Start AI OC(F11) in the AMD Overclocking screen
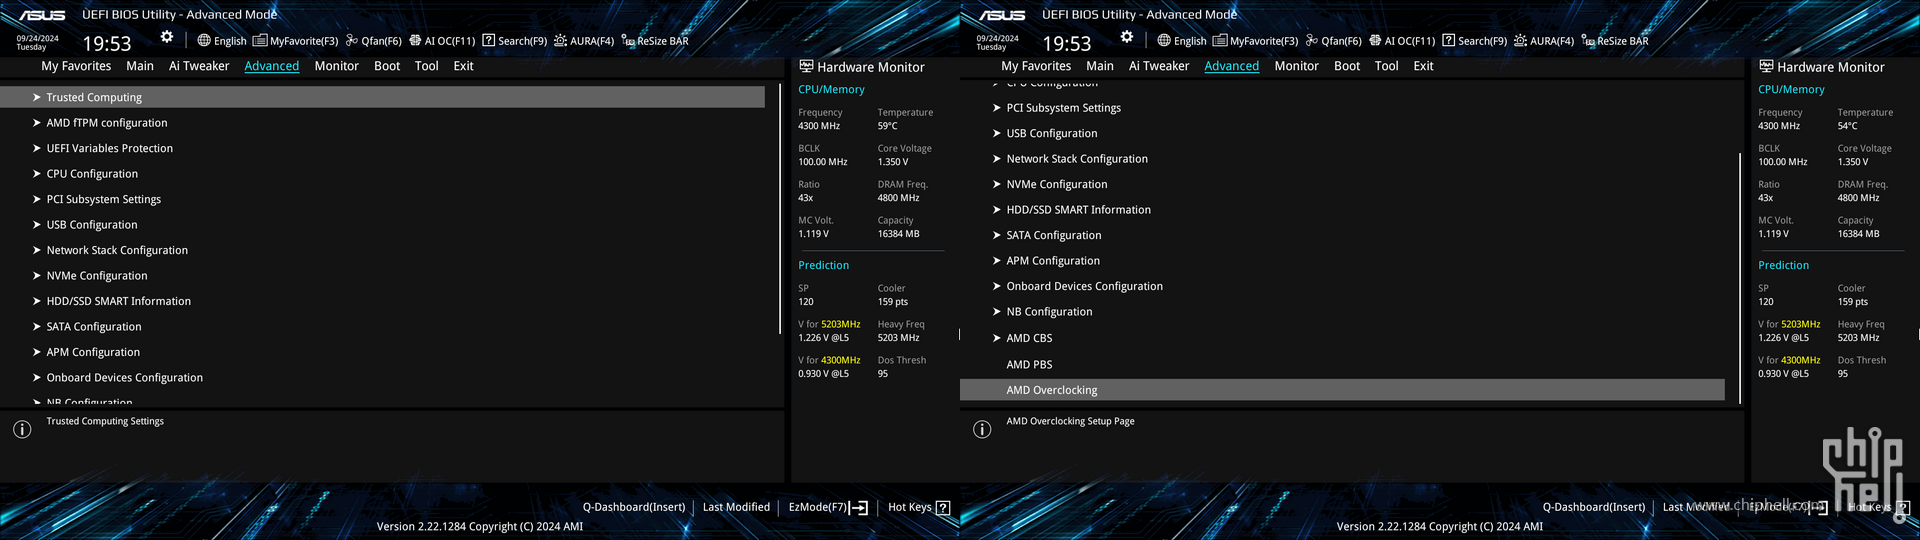The height and width of the screenshot is (540, 1920). tap(1402, 41)
